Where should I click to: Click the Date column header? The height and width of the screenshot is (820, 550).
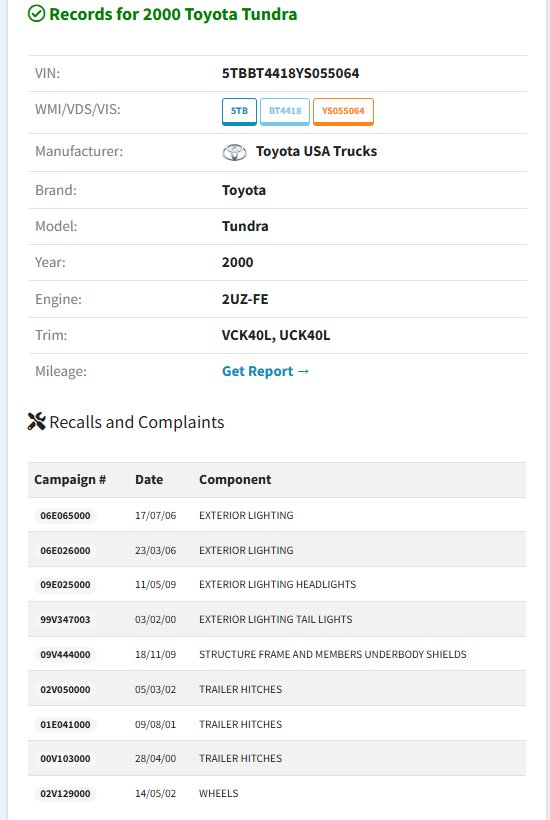[x=149, y=480]
